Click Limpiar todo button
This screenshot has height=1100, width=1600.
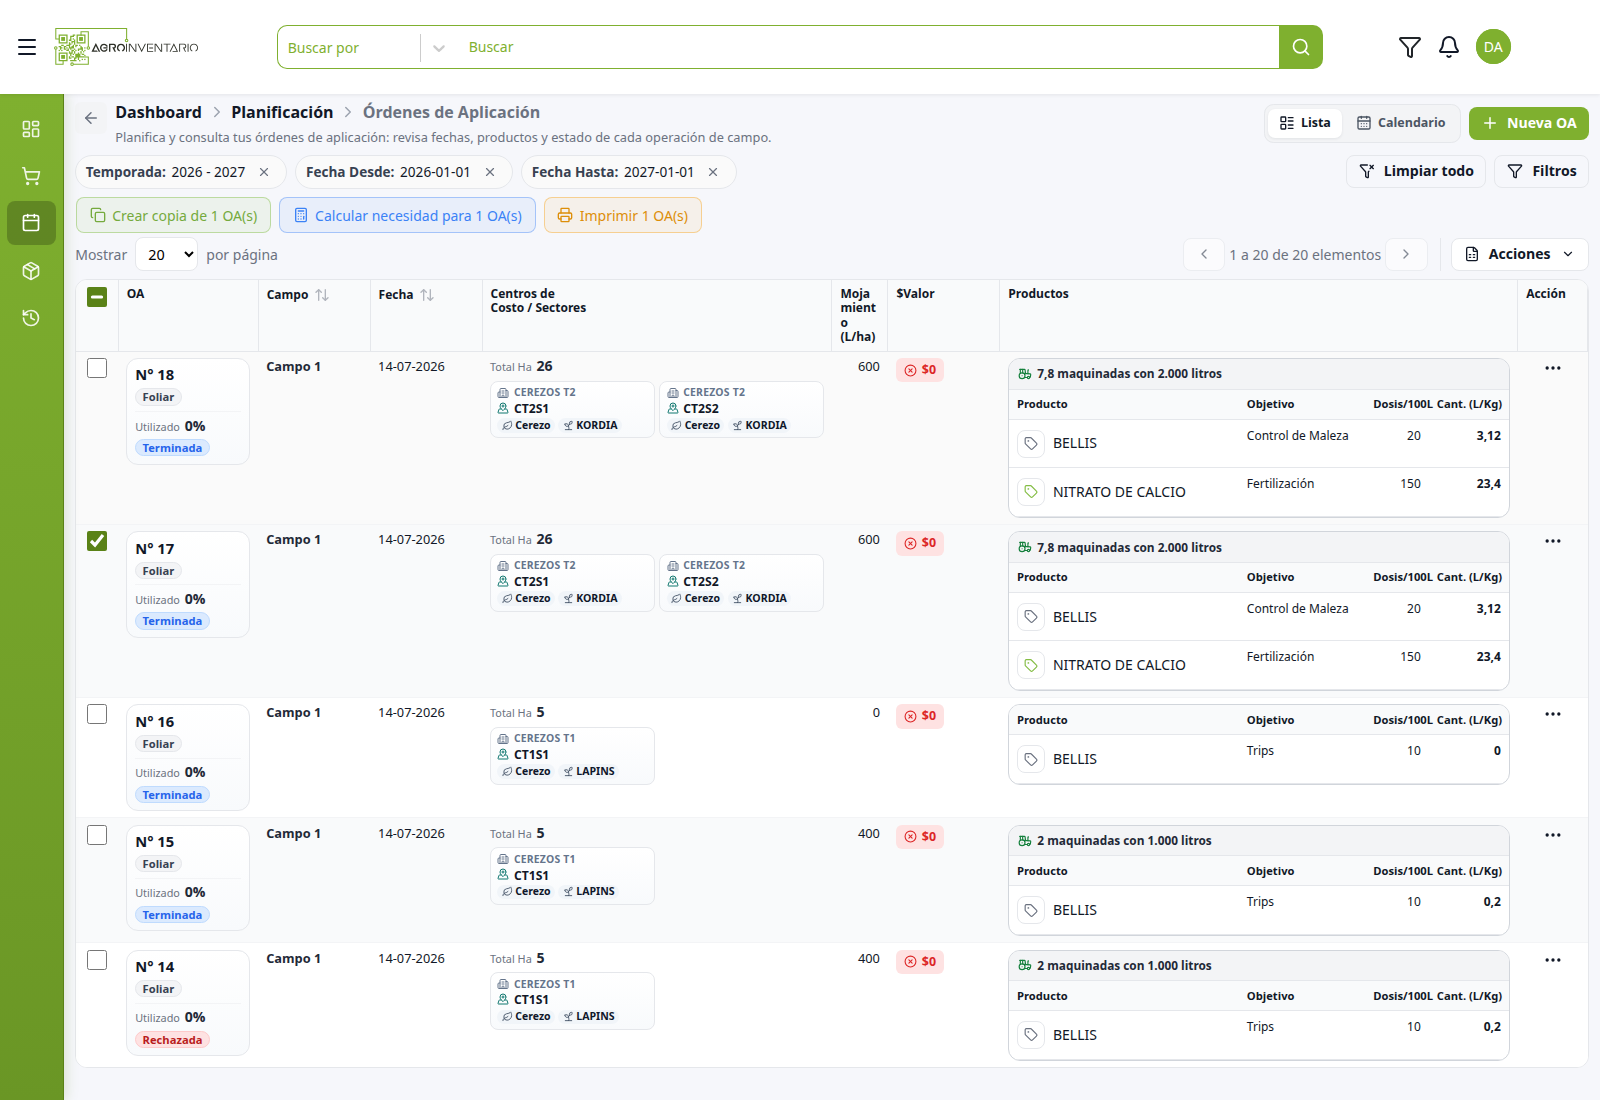(x=1416, y=171)
